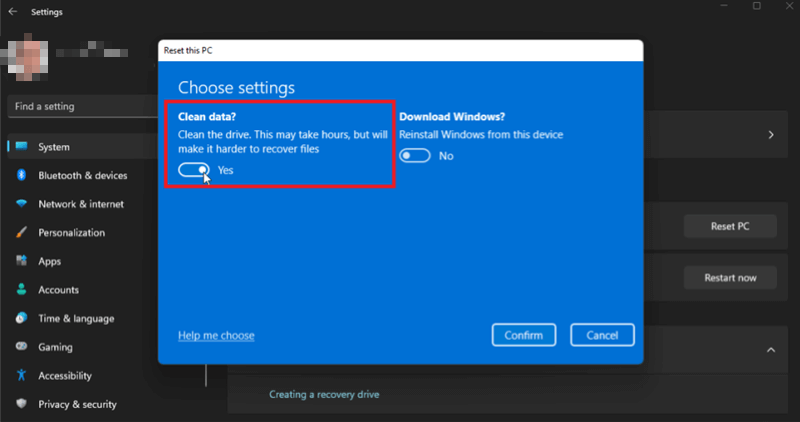Open the Help me choose link
The height and width of the screenshot is (422, 800).
click(x=216, y=335)
